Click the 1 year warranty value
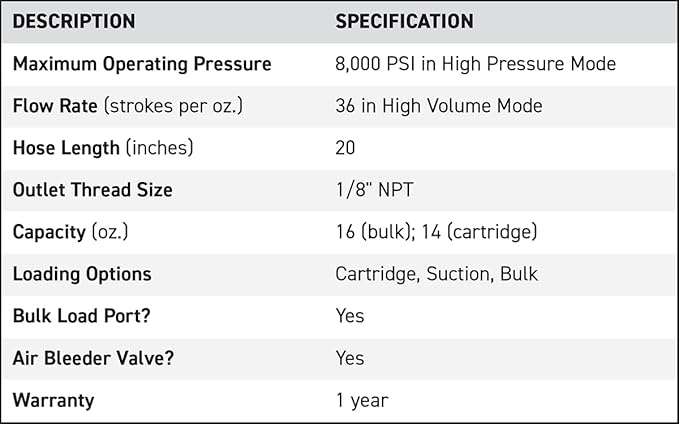 pos(362,400)
